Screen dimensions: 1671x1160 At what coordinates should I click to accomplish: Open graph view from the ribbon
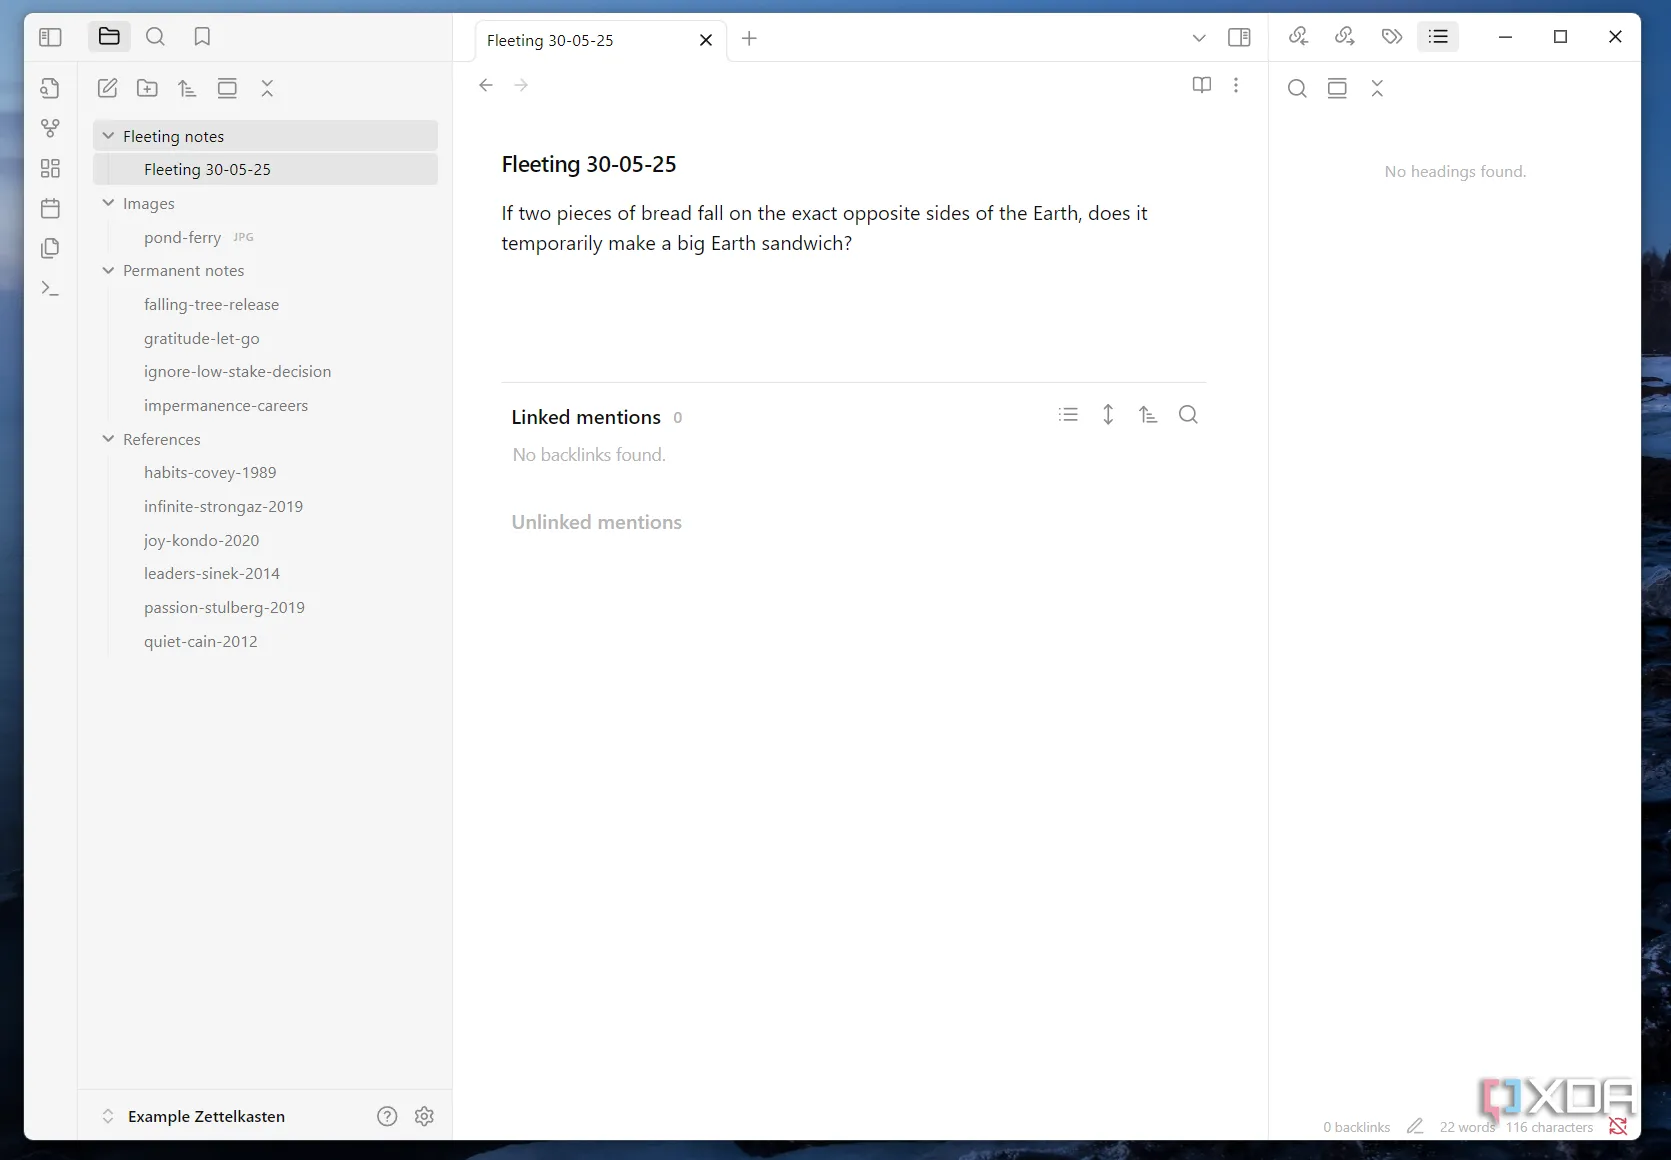click(50, 128)
